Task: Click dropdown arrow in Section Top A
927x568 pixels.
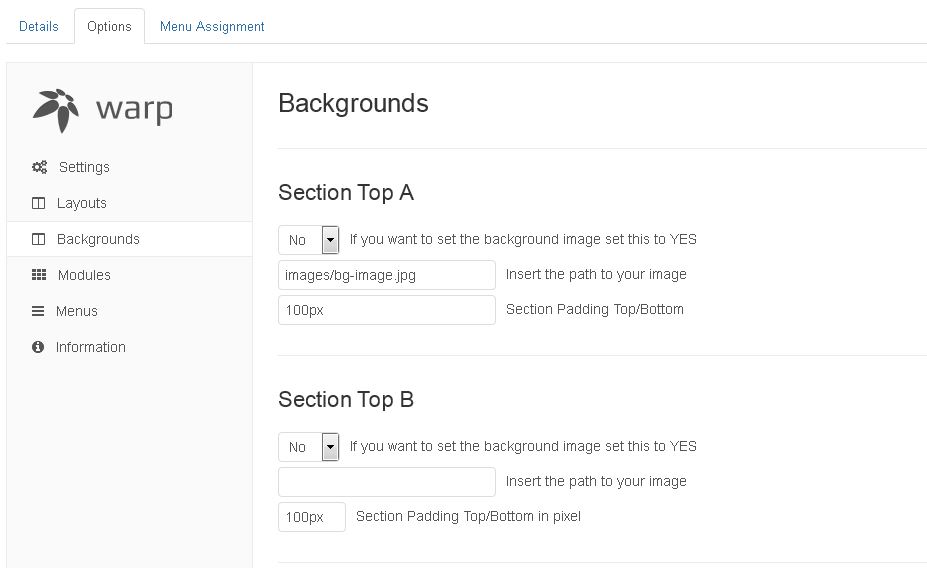Action: [330, 240]
